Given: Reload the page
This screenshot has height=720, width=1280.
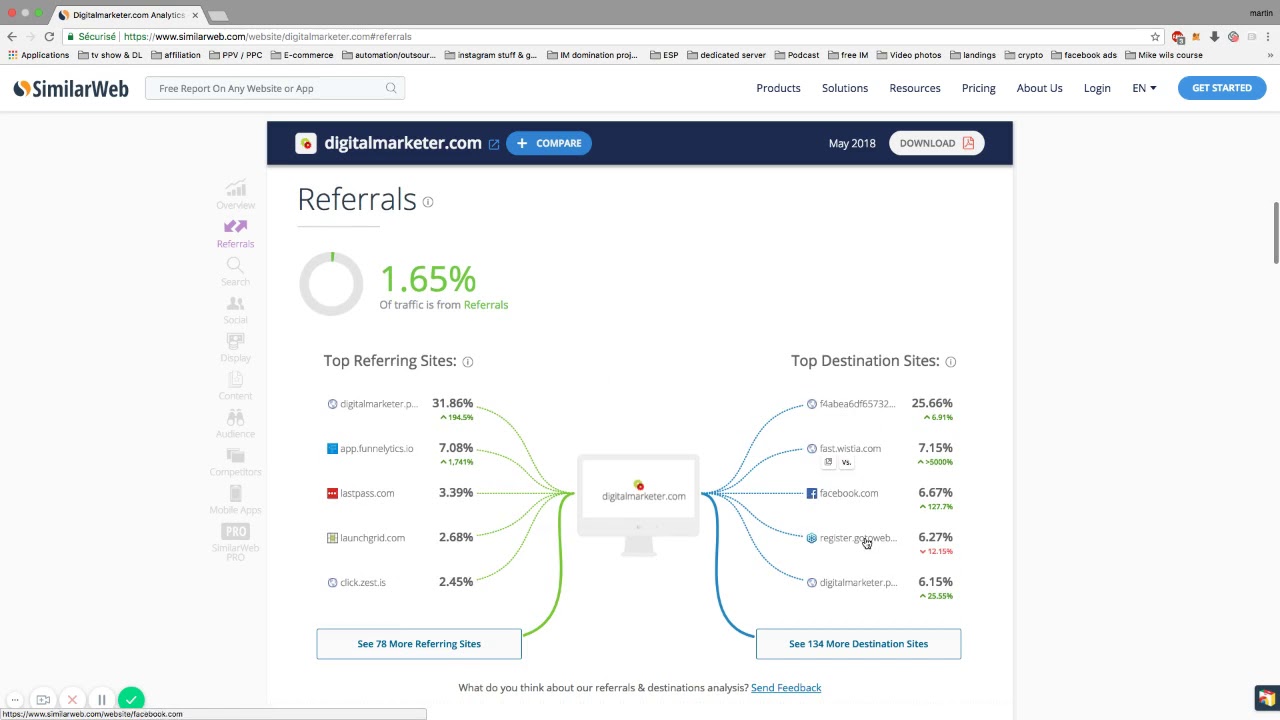Looking at the screenshot, I should (x=49, y=36).
